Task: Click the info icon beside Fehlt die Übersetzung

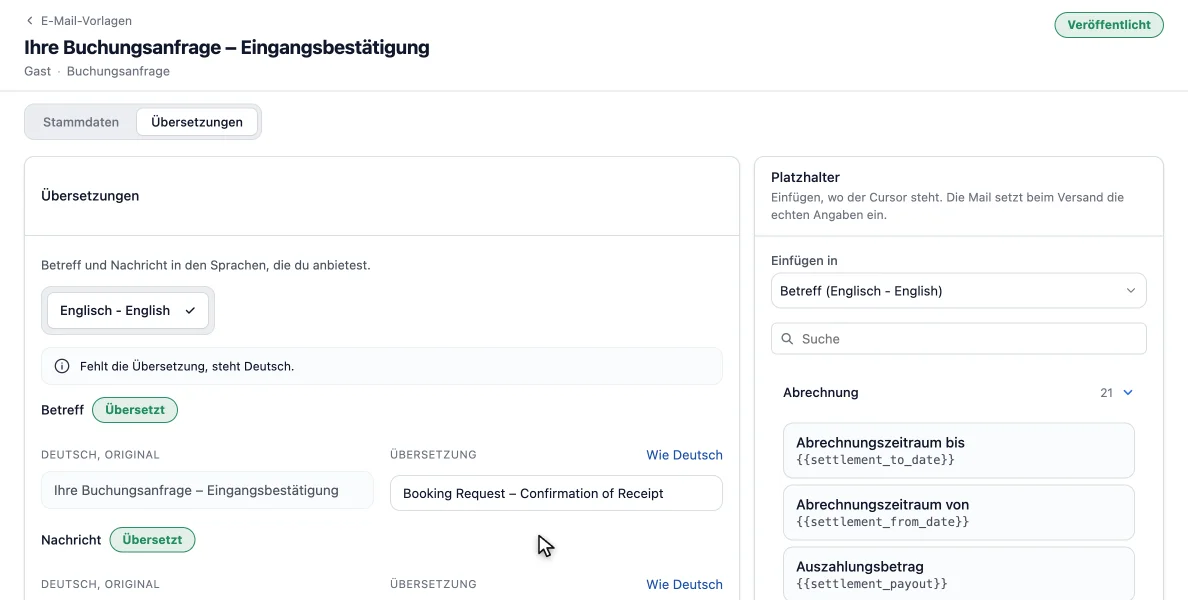Action: 62,366
